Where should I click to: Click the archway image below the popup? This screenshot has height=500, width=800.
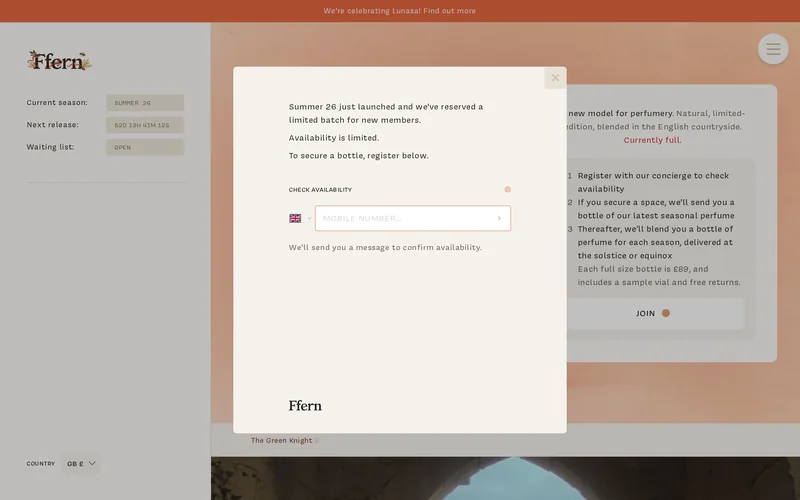pyautogui.click(x=506, y=479)
